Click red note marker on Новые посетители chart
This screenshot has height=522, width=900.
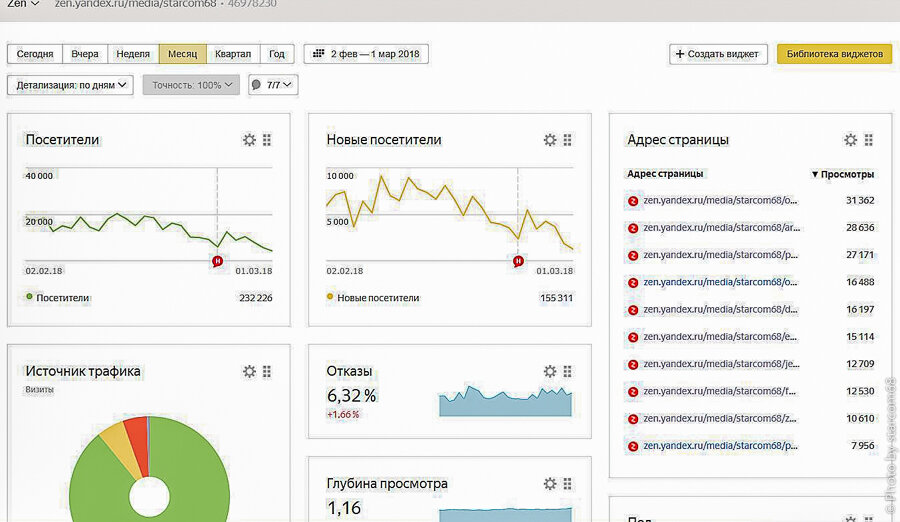point(518,261)
